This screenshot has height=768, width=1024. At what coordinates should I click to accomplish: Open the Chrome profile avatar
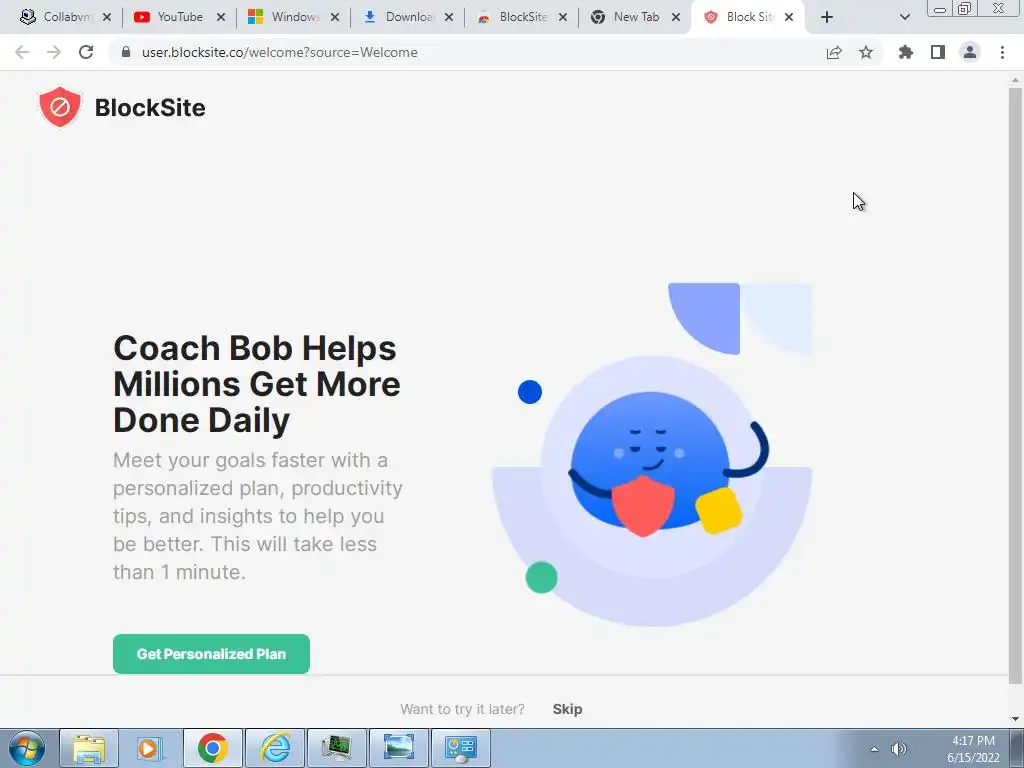tap(970, 52)
